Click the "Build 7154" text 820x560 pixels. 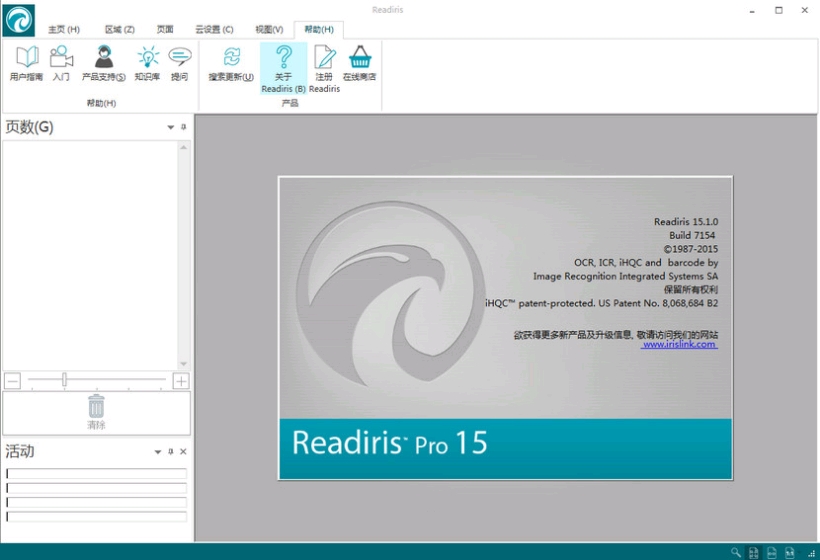pyautogui.click(x=692, y=235)
